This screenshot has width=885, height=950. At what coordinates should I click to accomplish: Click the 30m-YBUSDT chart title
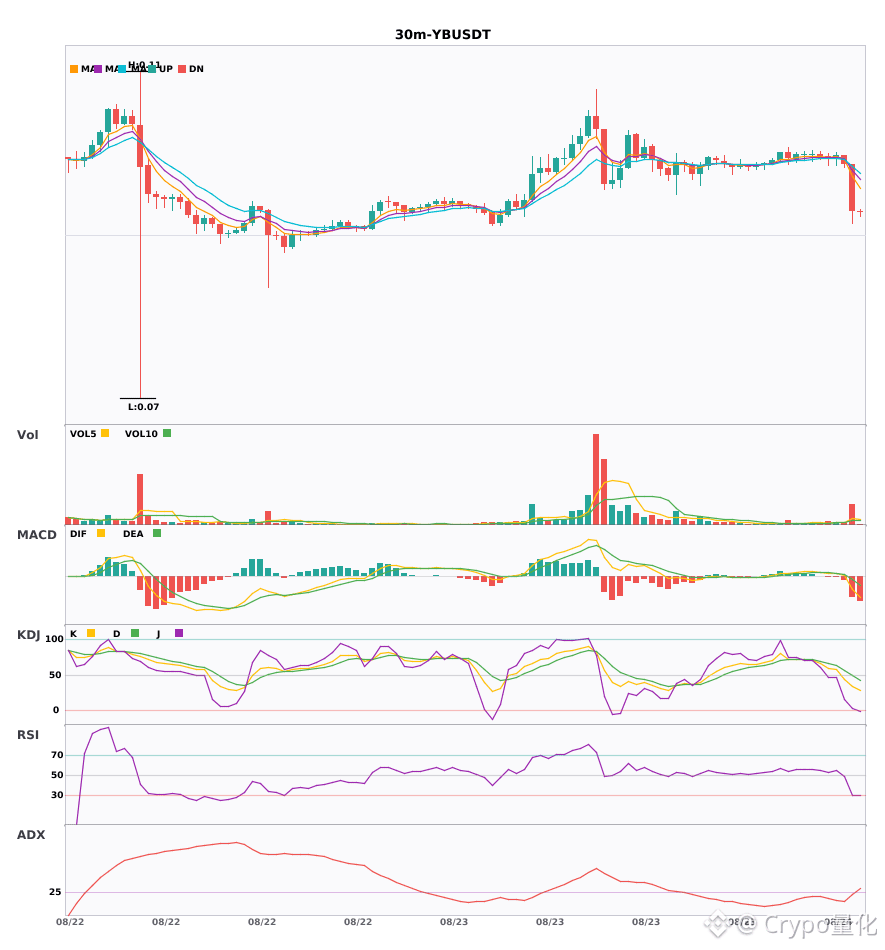click(443, 35)
